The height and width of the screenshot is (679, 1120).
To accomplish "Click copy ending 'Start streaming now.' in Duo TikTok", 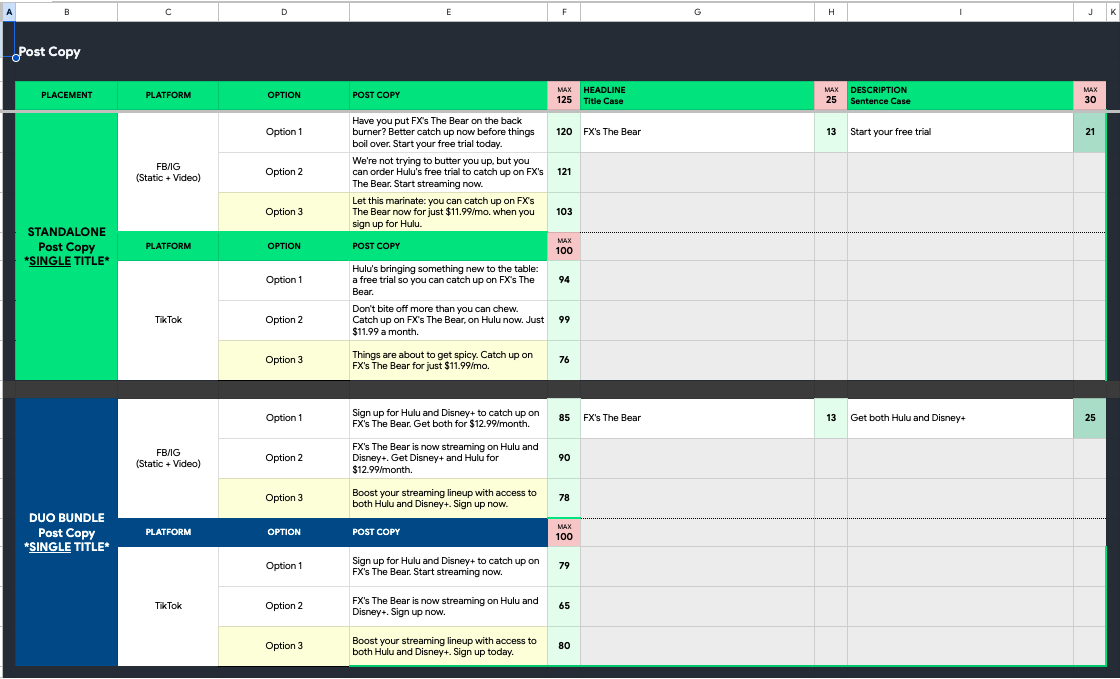I will tap(448, 566).
